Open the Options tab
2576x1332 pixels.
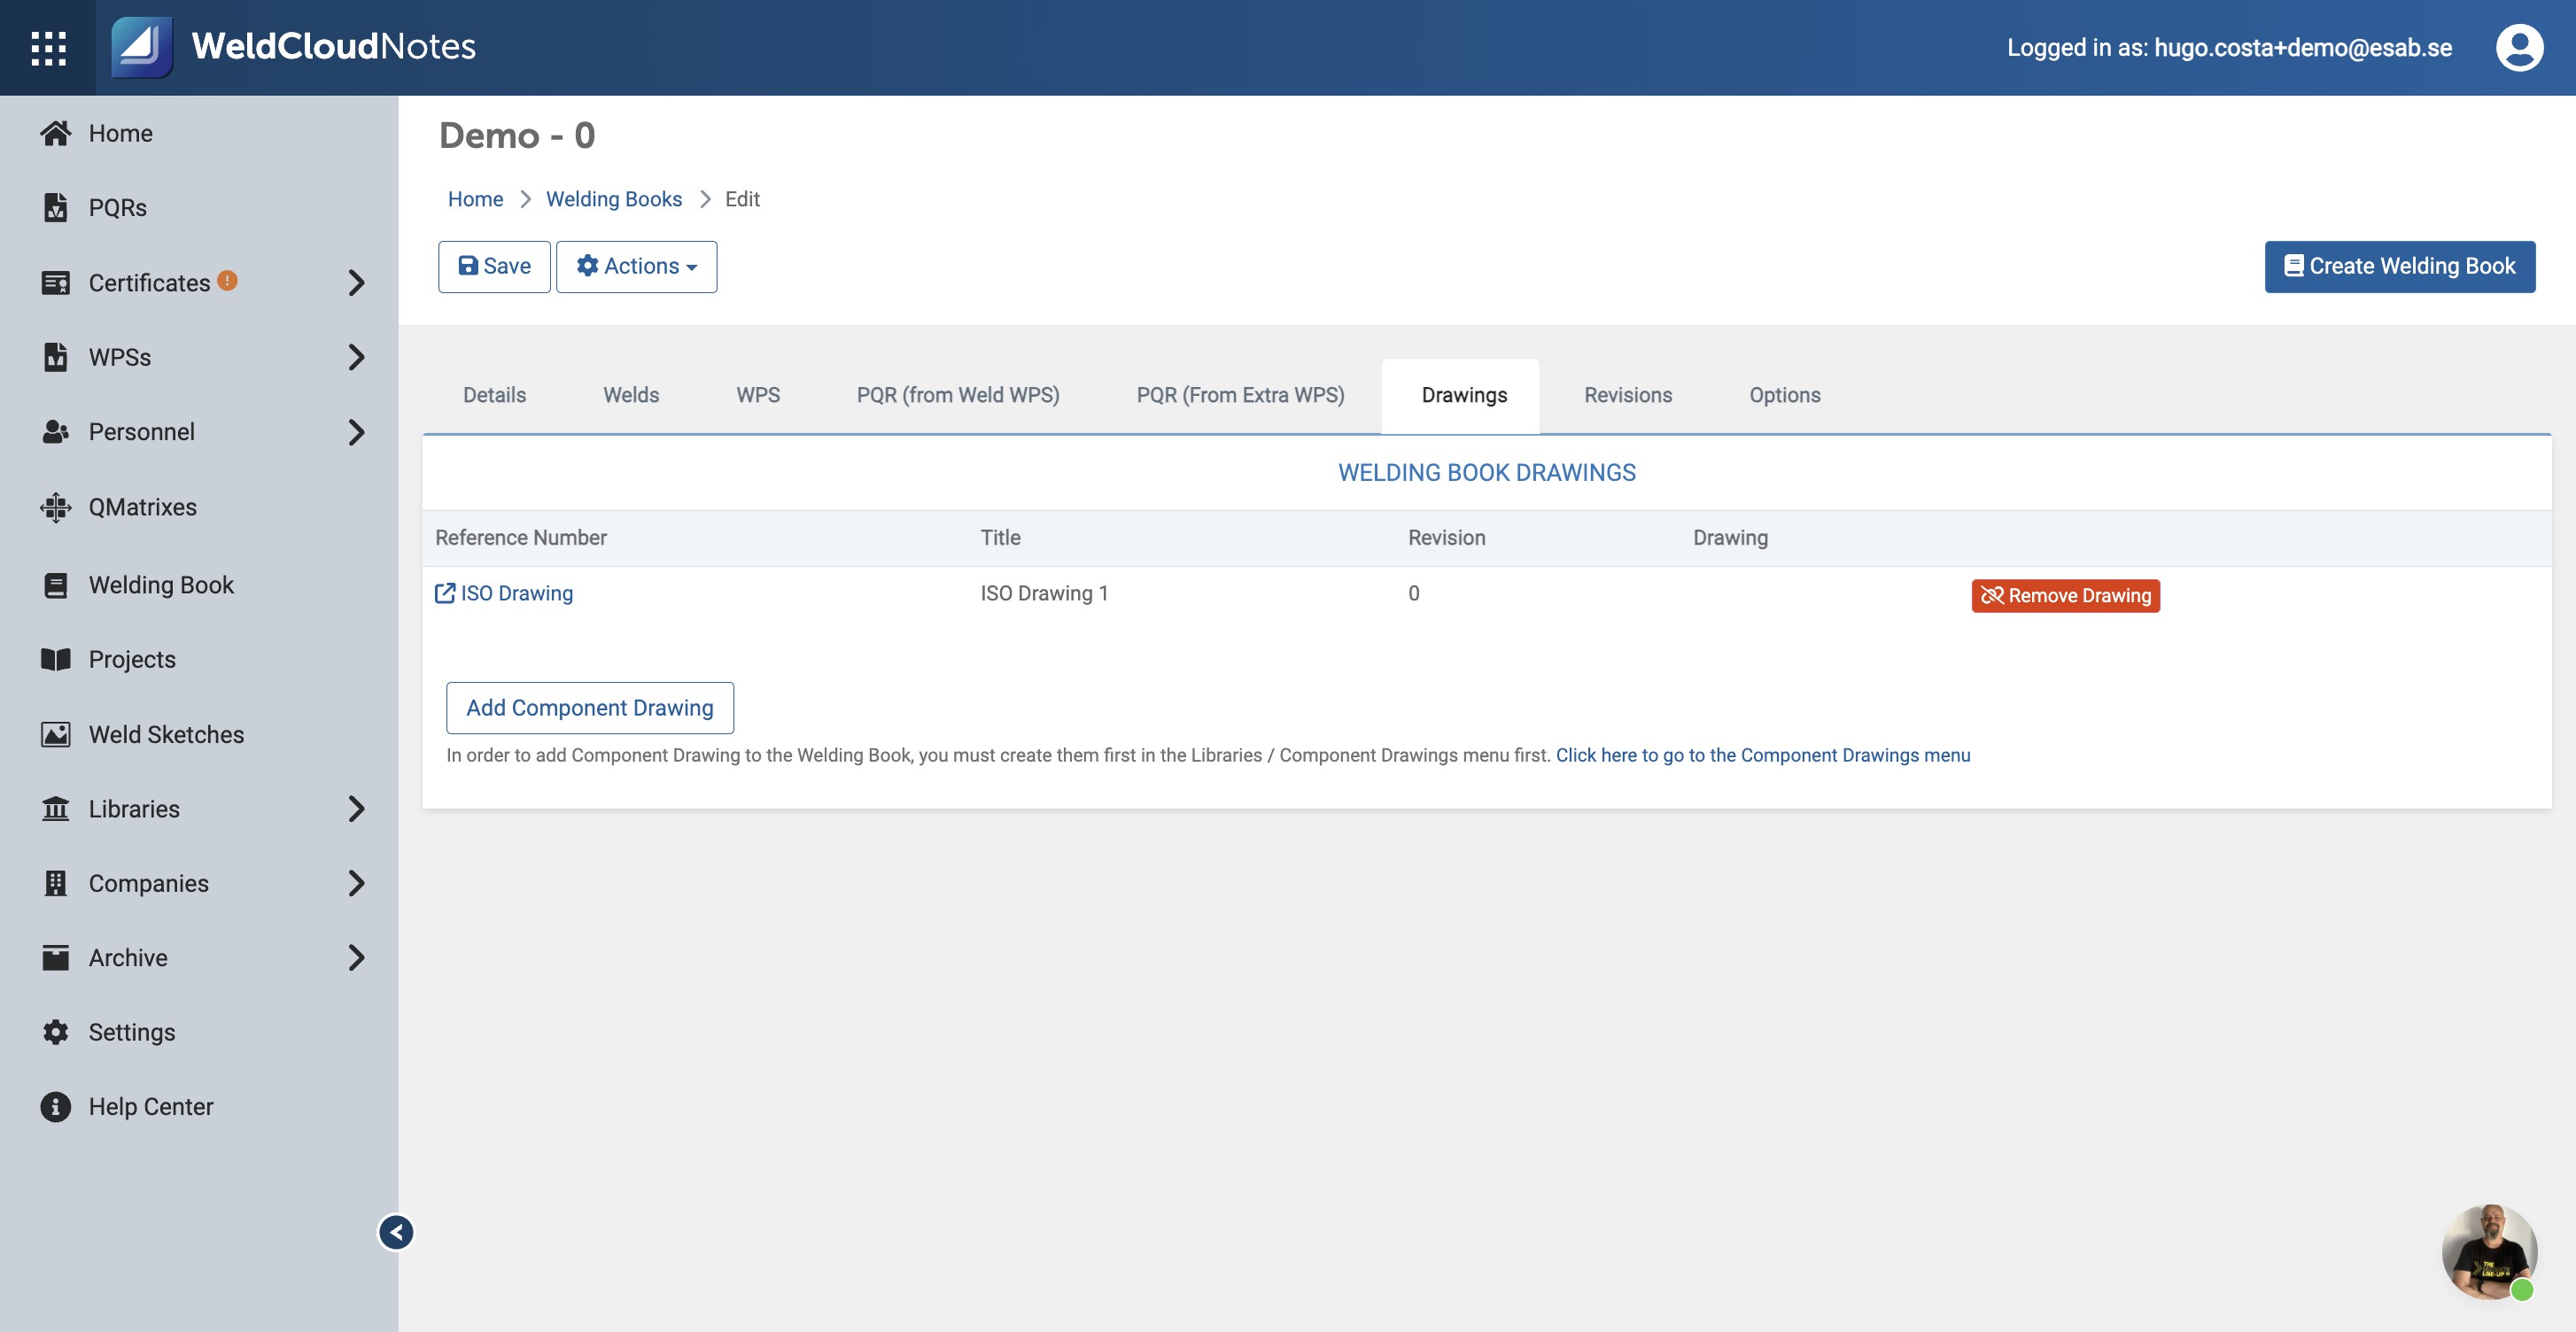pyautogui.click(x=1785, y=395)
